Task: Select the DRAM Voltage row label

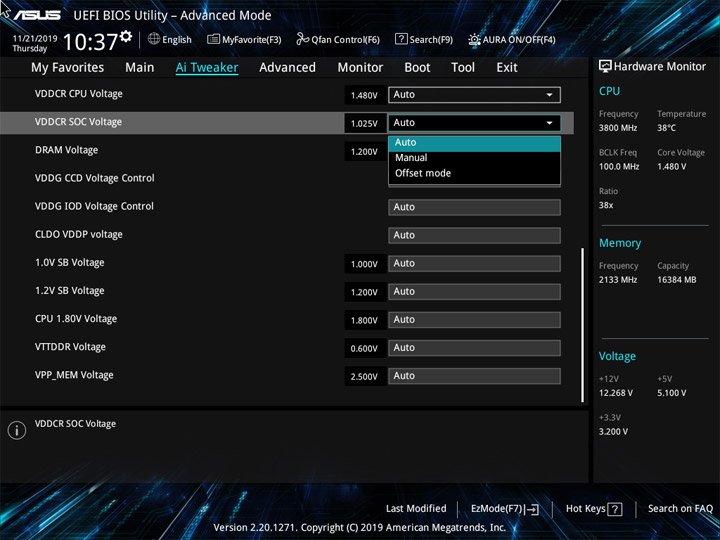Action: [x=66, y=150]
